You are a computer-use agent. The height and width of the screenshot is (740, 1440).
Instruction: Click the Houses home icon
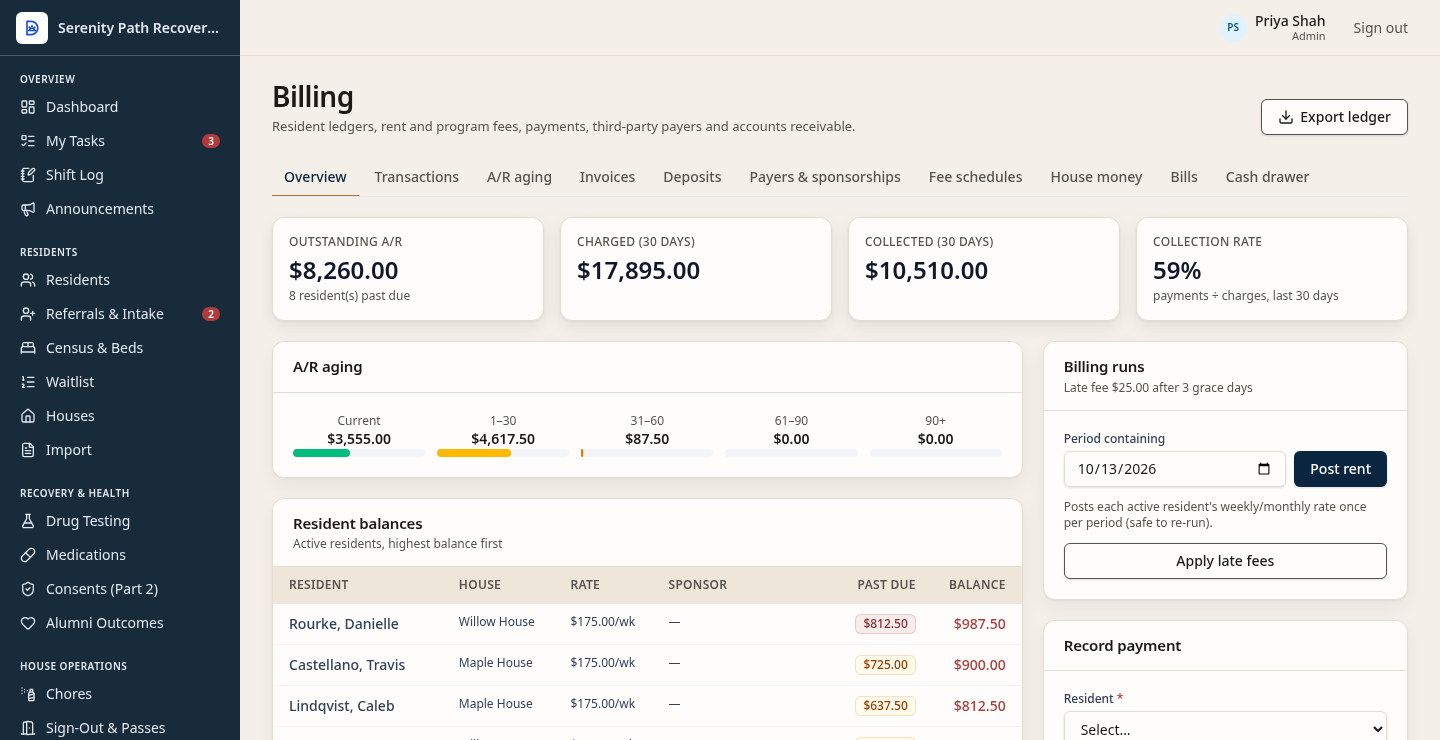[28, 416]
